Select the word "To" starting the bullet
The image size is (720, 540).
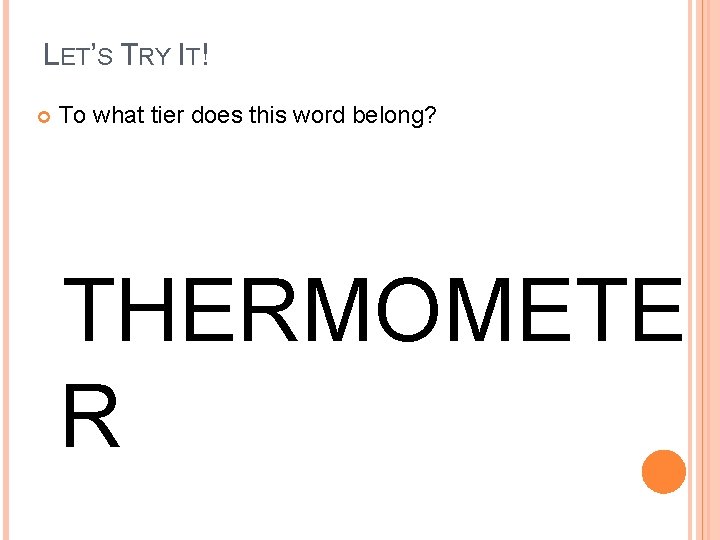72,114
